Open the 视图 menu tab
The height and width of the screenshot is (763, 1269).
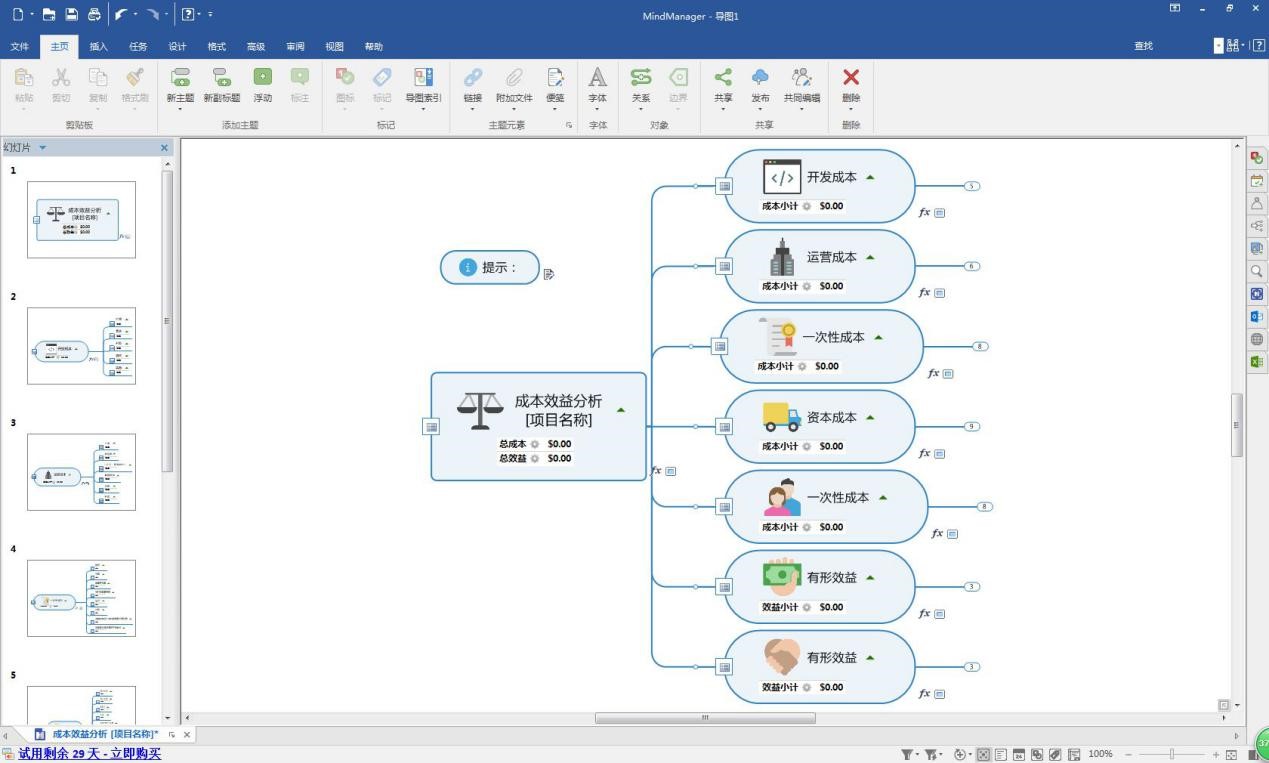click(x=334, y=46)
